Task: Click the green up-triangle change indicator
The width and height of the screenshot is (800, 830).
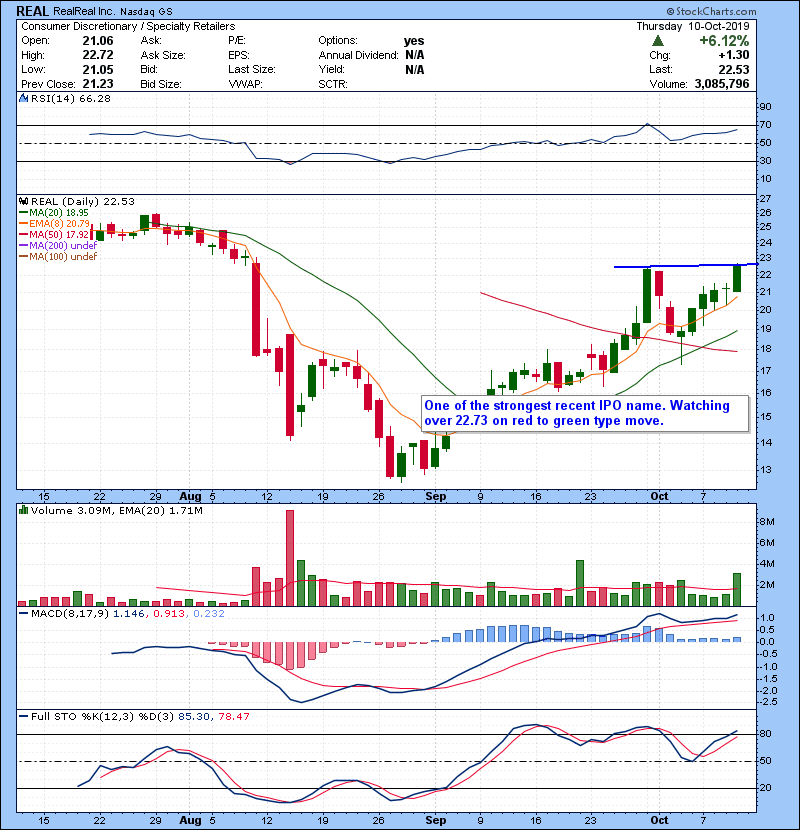Action: click(658, 41)
